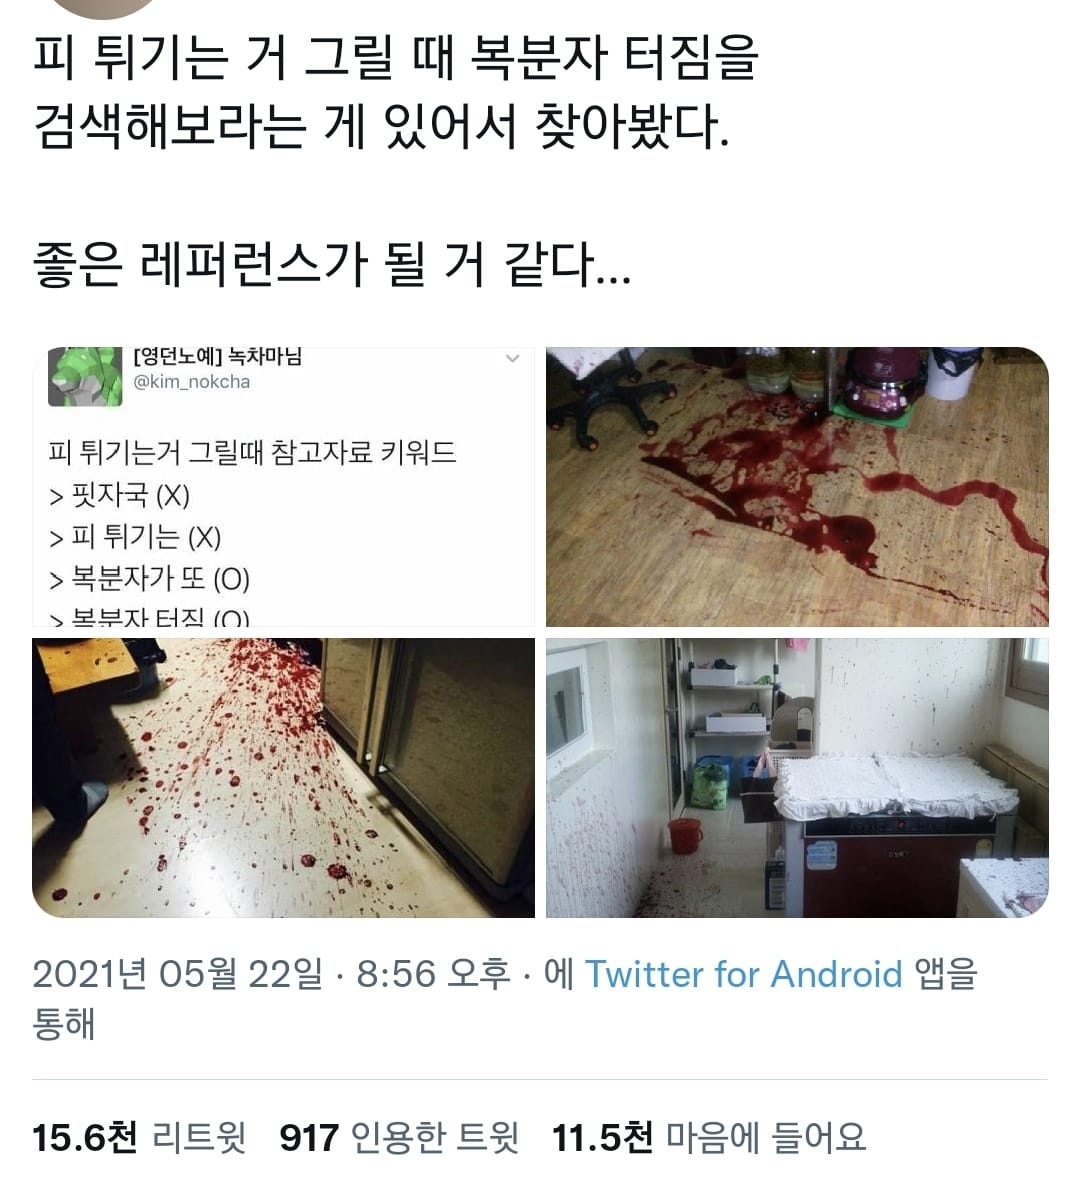Open the quoted tweet screenshot thumbnail
Image resolution: width=1080 pixels, height=1180 pixels.
pos(283,486)
